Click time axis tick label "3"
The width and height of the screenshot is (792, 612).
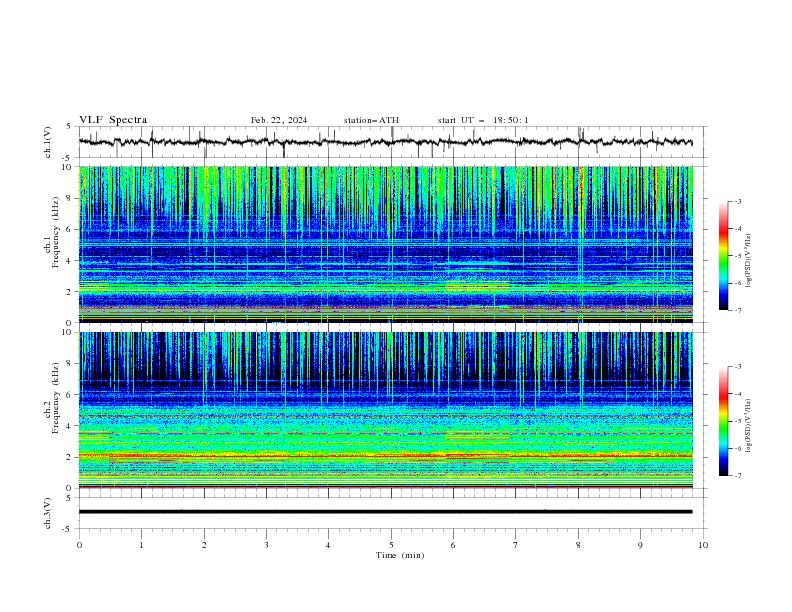(266, 545)
